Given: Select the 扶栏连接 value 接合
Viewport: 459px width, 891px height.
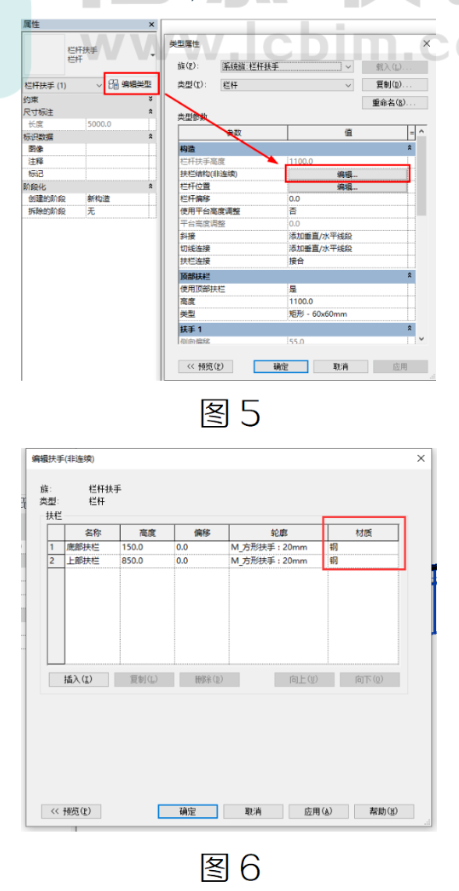Looking at the screenshot, I should click(x=347, y=261).
